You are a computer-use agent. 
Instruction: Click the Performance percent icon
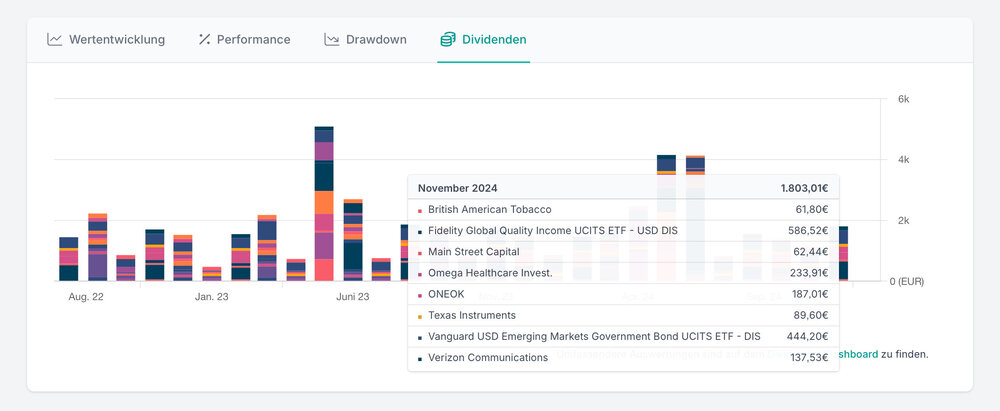pyautogui.click(x=204, y=40)
